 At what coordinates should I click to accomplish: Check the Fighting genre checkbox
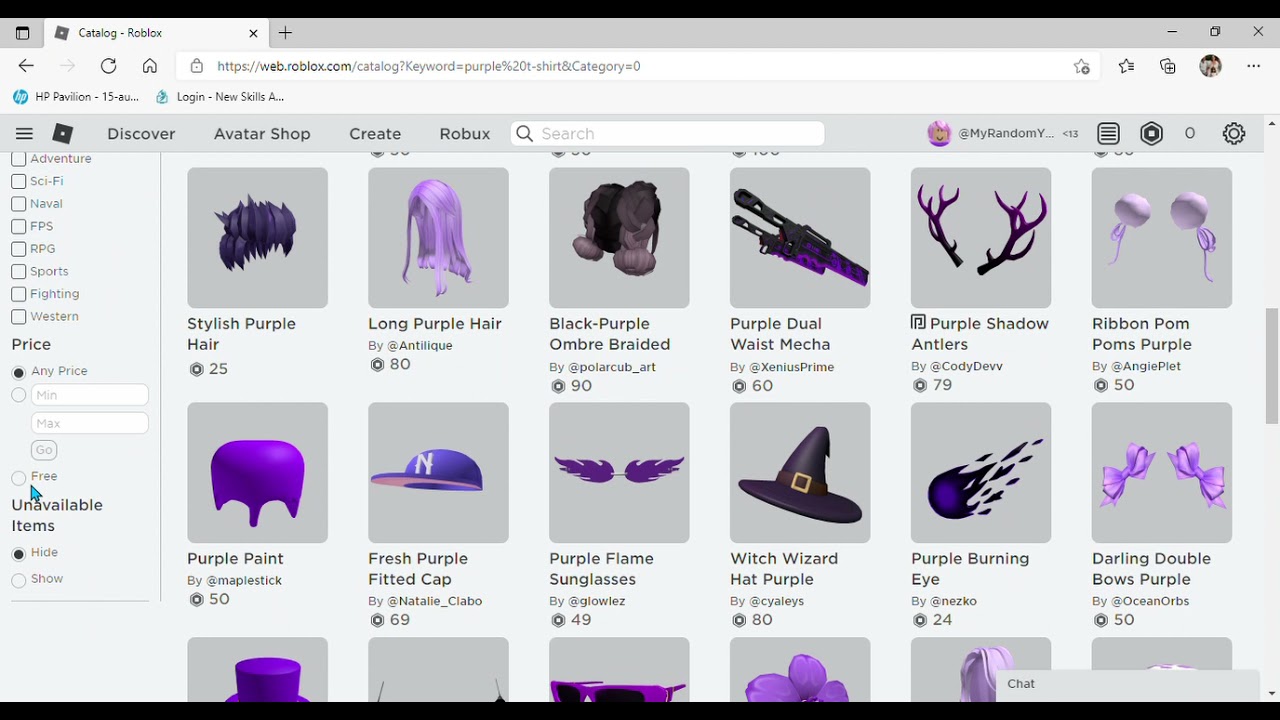click(x=18, y=294)
